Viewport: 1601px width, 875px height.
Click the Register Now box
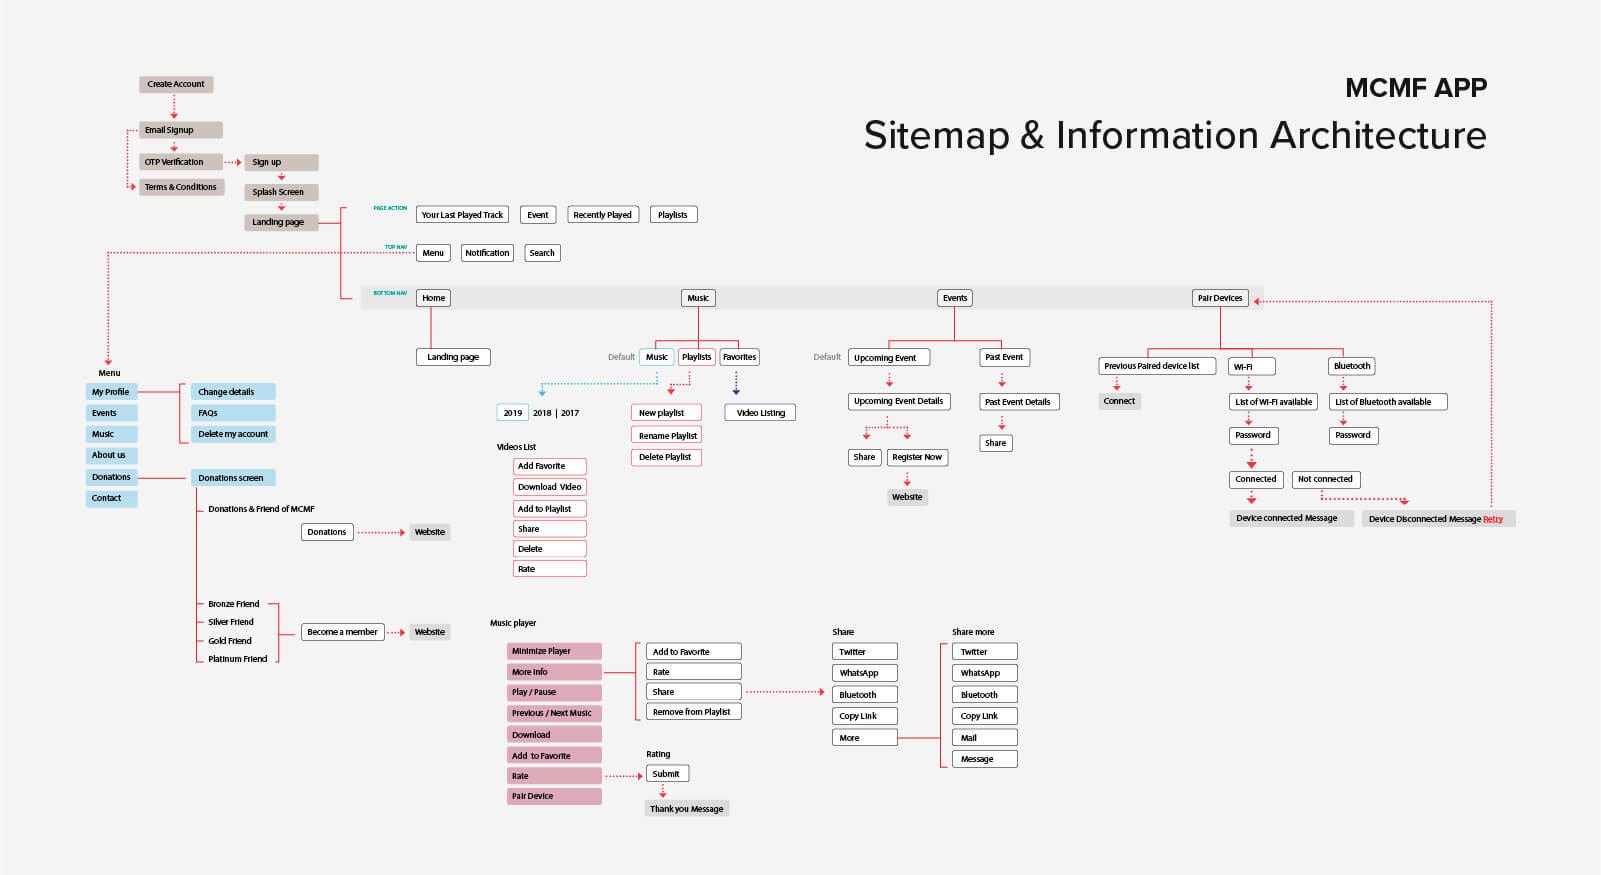(x=917, y=457)
